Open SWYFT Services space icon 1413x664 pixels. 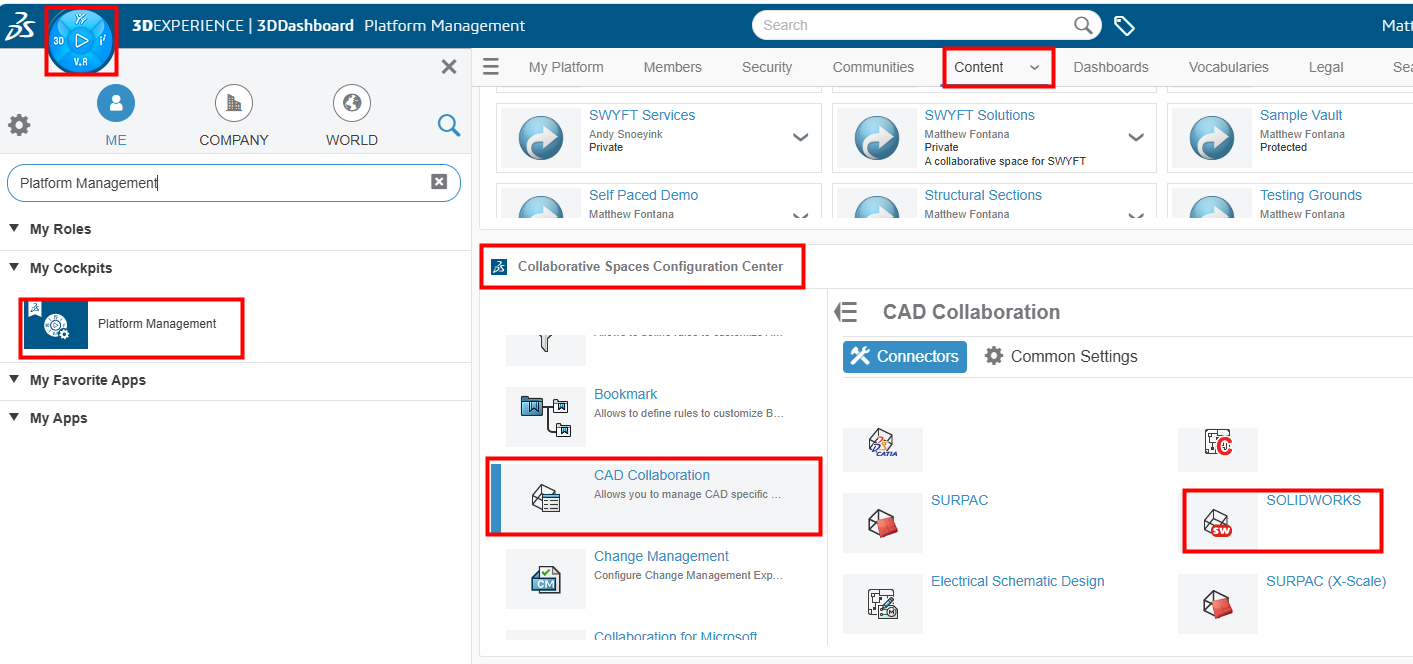(541, 138)
